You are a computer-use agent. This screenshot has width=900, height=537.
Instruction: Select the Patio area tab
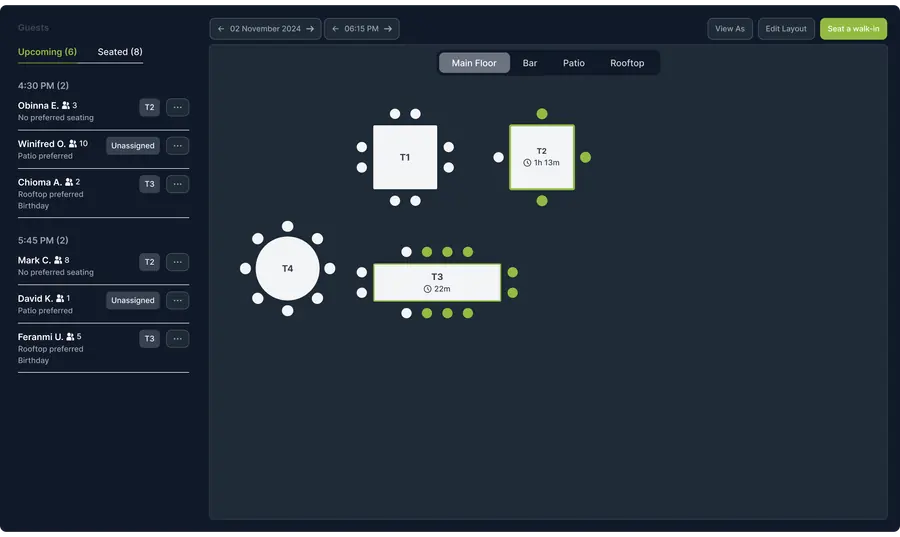coord(573,63)
